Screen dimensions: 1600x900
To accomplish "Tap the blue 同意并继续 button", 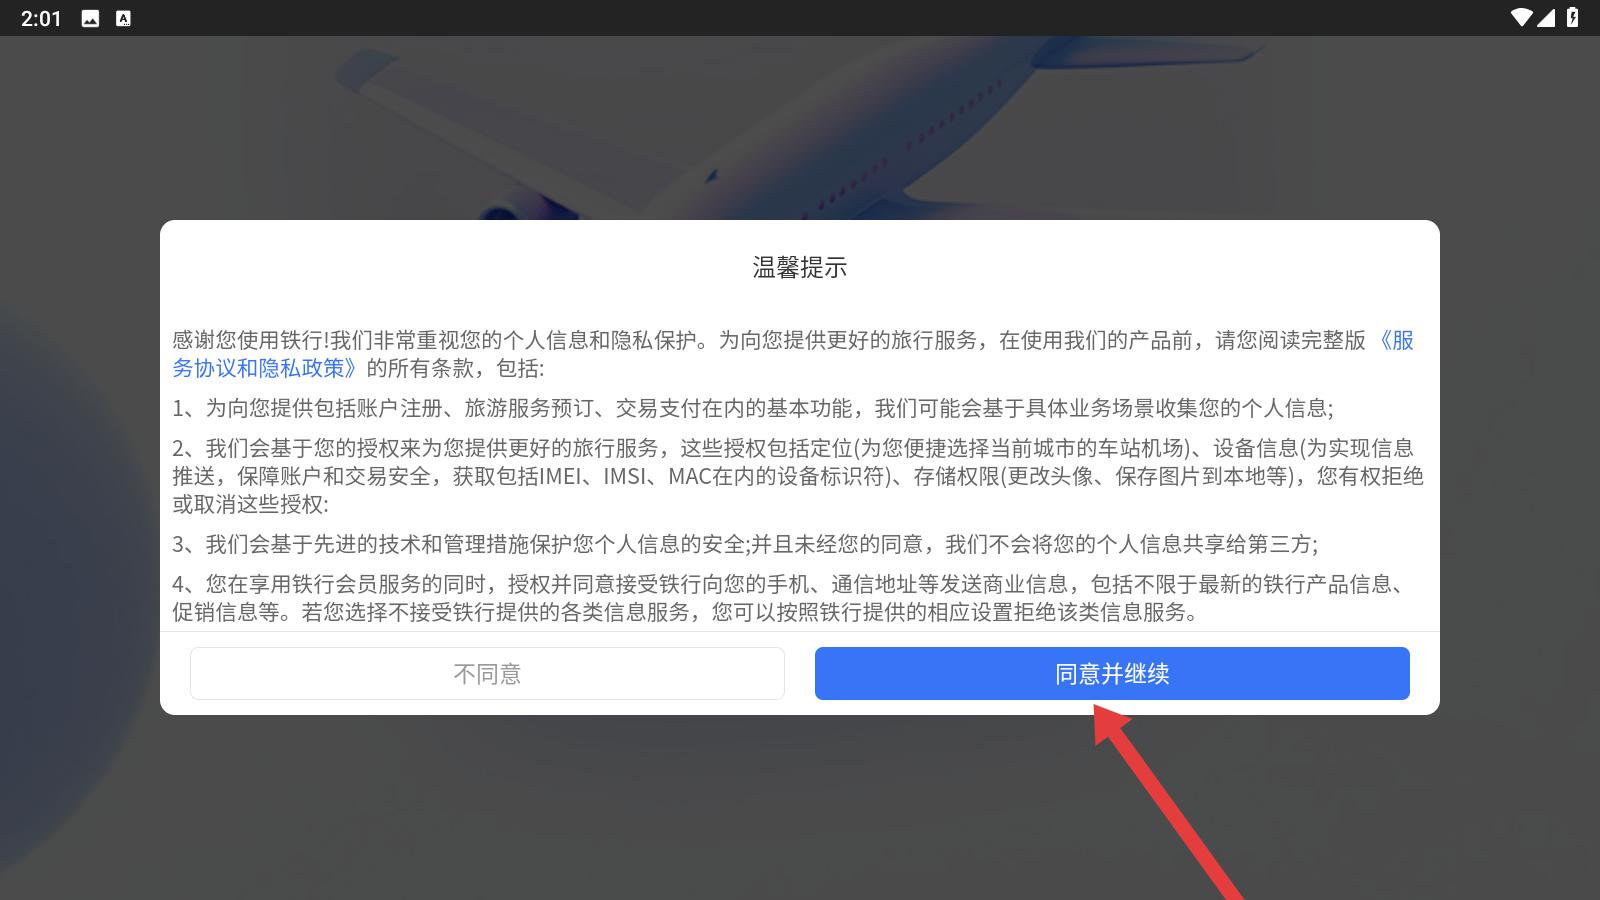I will [1112, 673].
